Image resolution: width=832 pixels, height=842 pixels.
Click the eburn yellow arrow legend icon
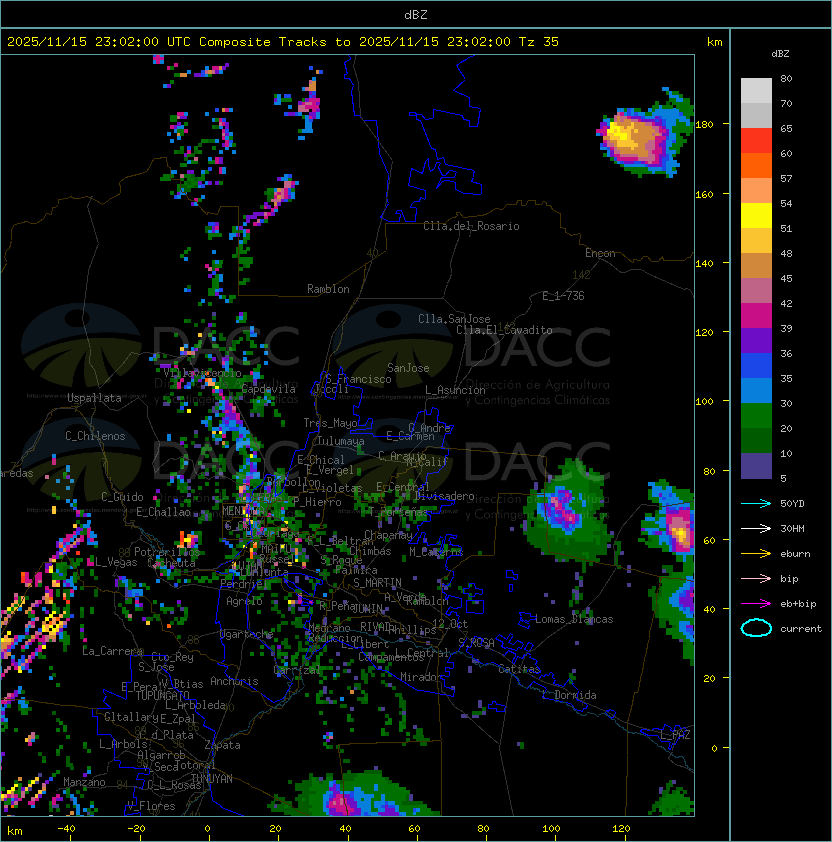[x=756, y=554]
